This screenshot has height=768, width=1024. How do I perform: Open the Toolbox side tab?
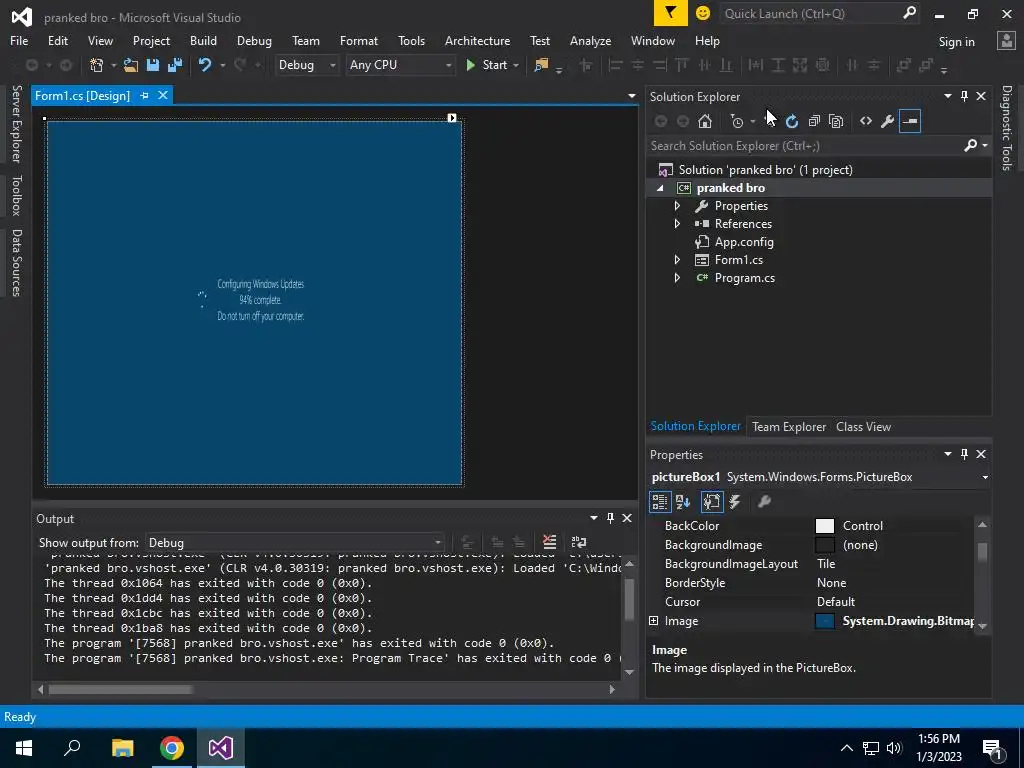tap(16, 195)
